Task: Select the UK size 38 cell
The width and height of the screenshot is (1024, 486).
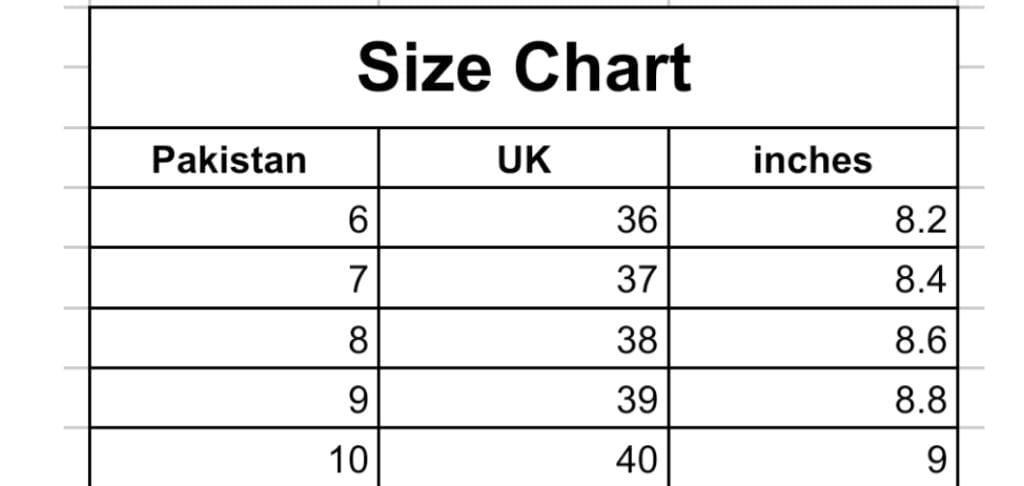Action: point(523,339)
